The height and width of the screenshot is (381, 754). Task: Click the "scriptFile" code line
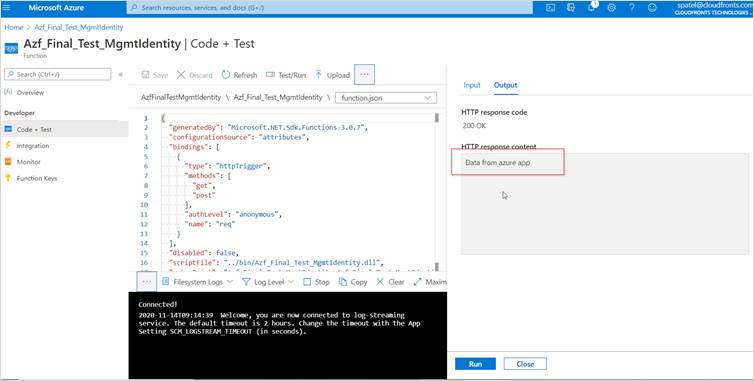pyautogui.click(x=276, y=263)
